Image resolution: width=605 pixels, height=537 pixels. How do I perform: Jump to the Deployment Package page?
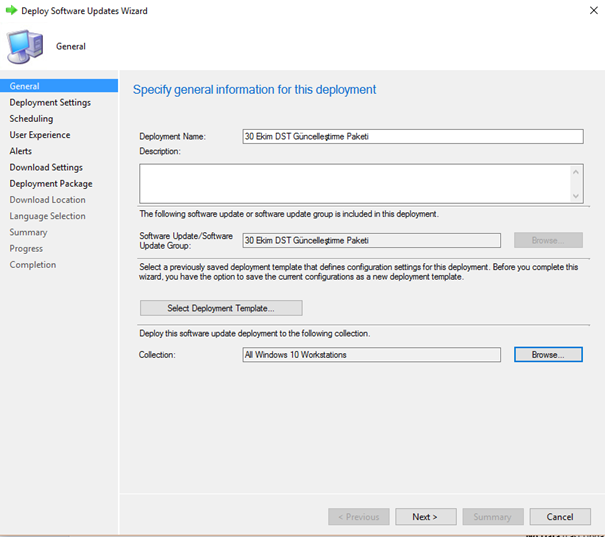[x=51, y=184]
